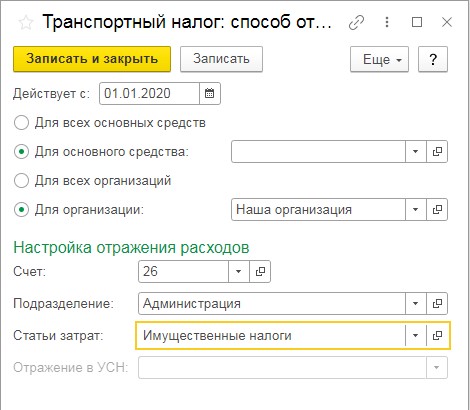Expand the основное средство dropdown list
This screenshot has width=470, height=410.
tap(416, 152)
